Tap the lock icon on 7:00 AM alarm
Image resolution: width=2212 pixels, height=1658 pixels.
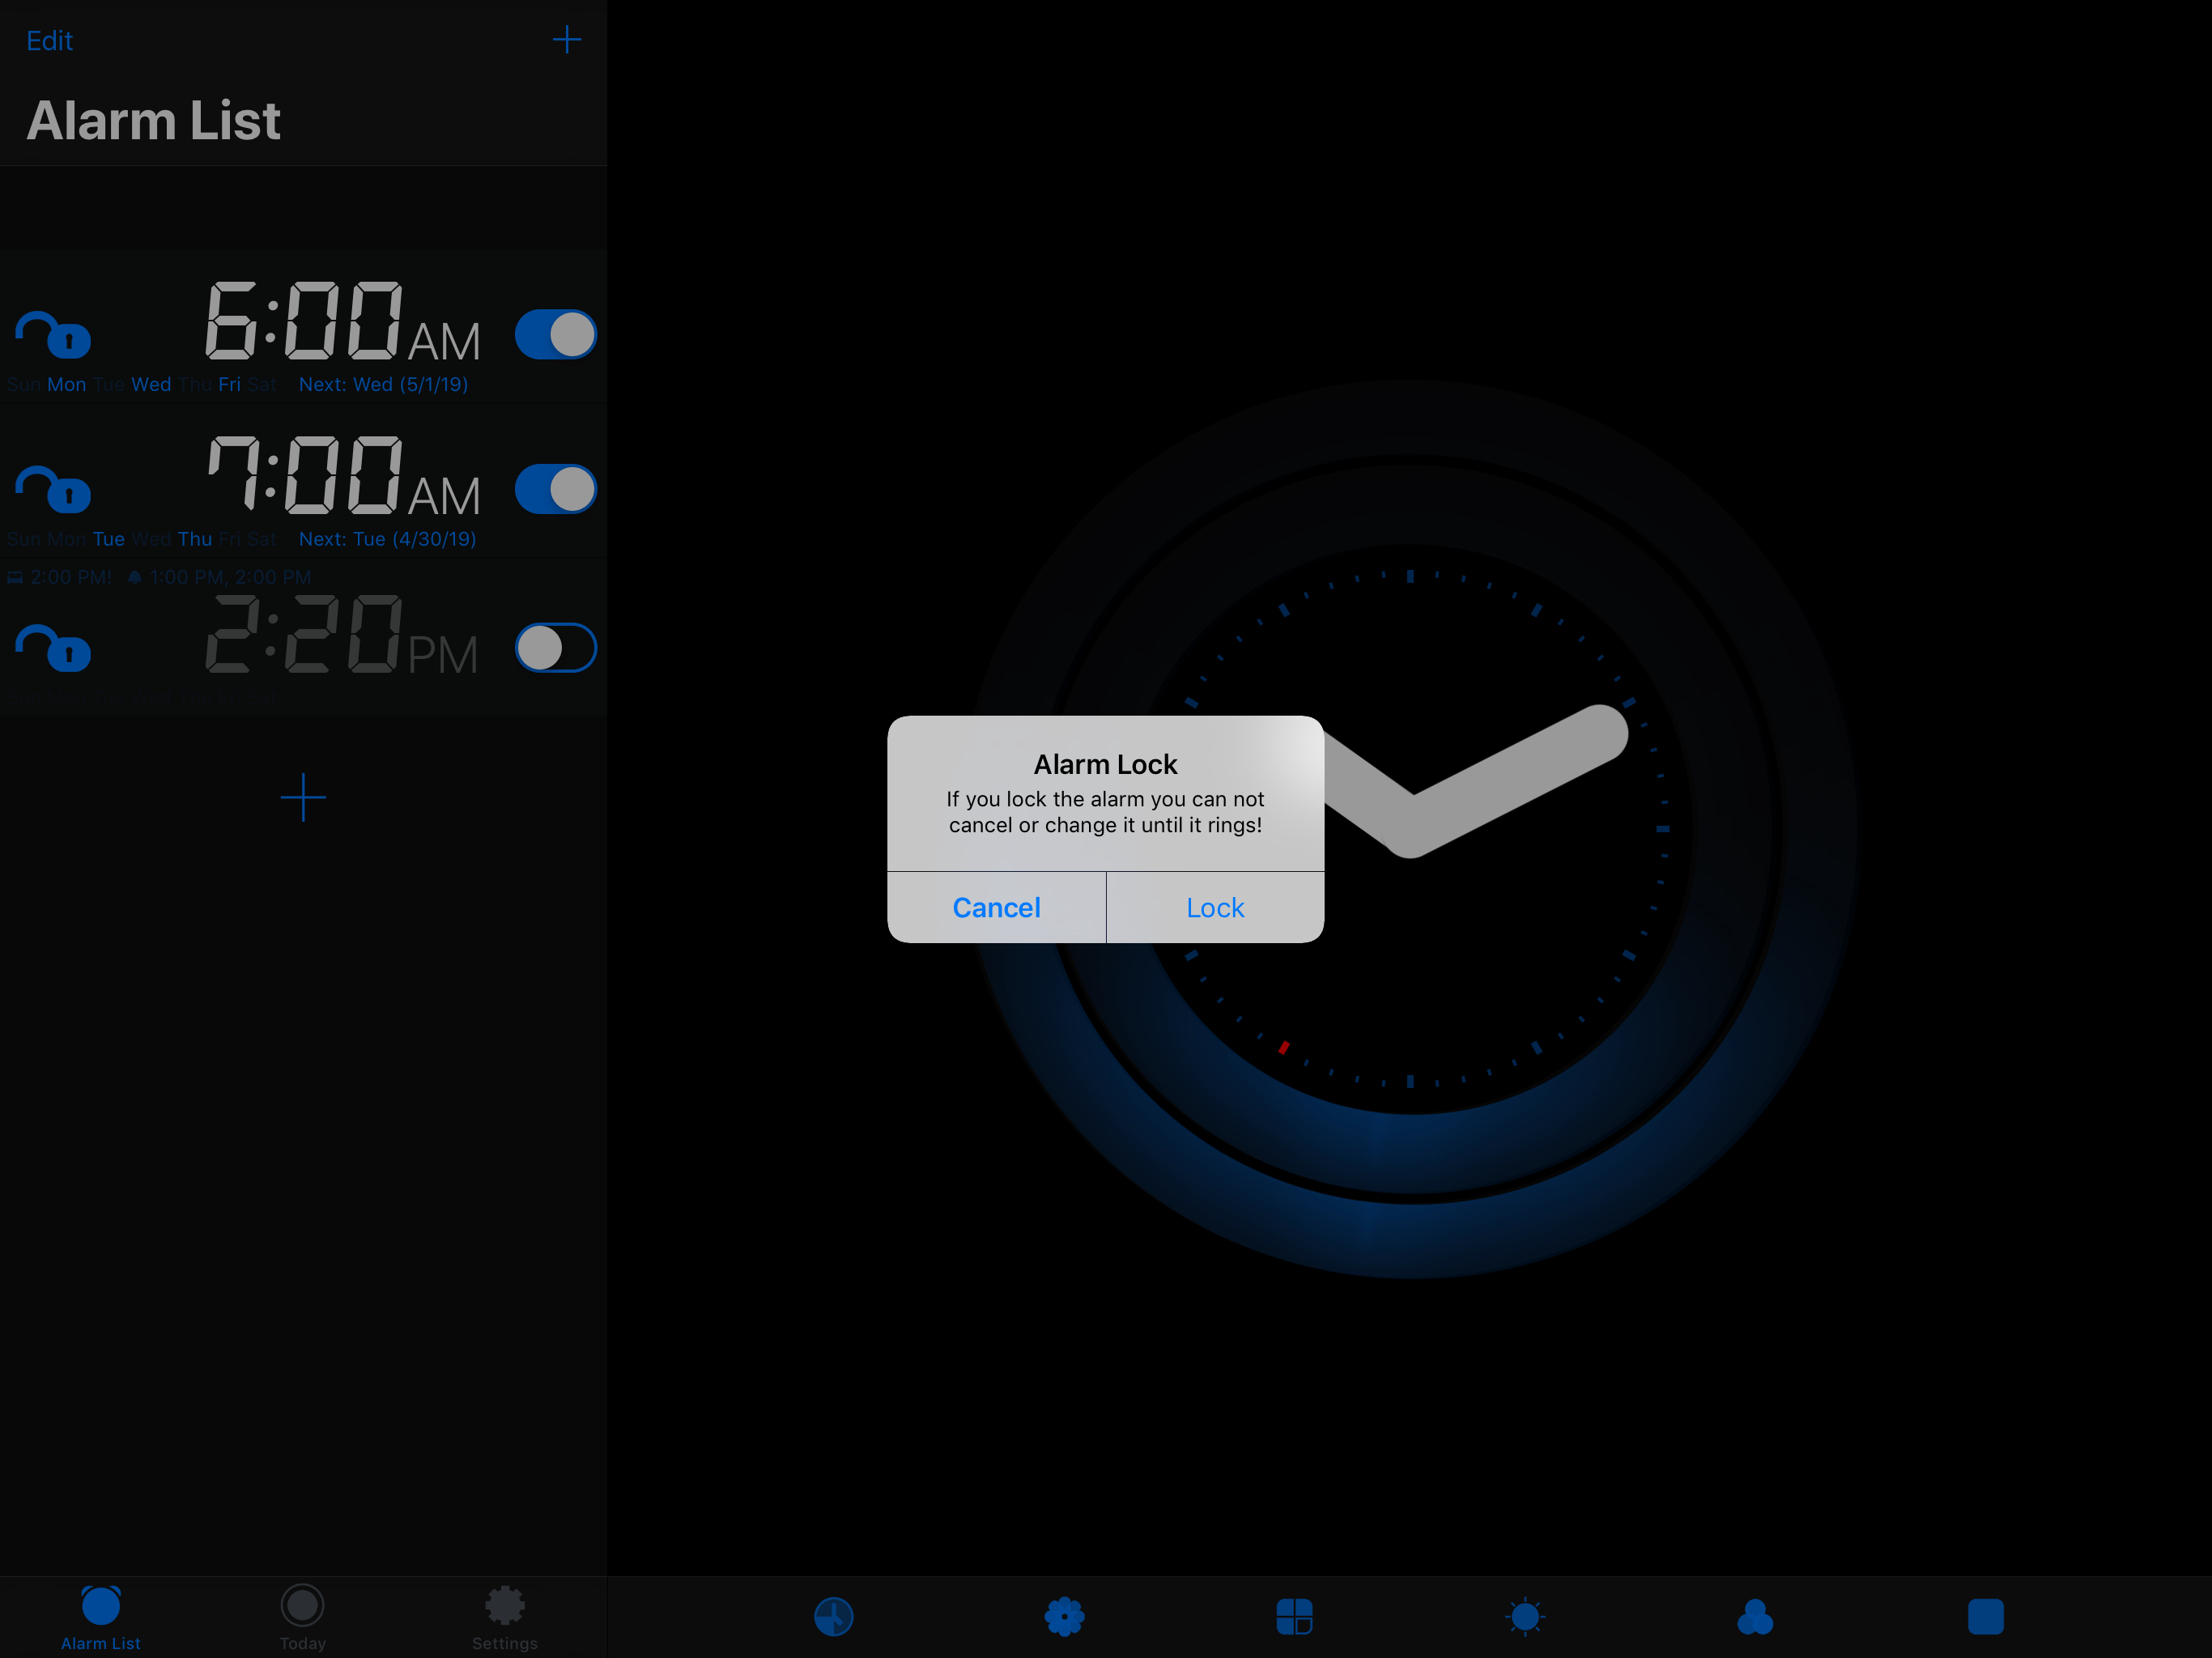[x=54, y=490]
